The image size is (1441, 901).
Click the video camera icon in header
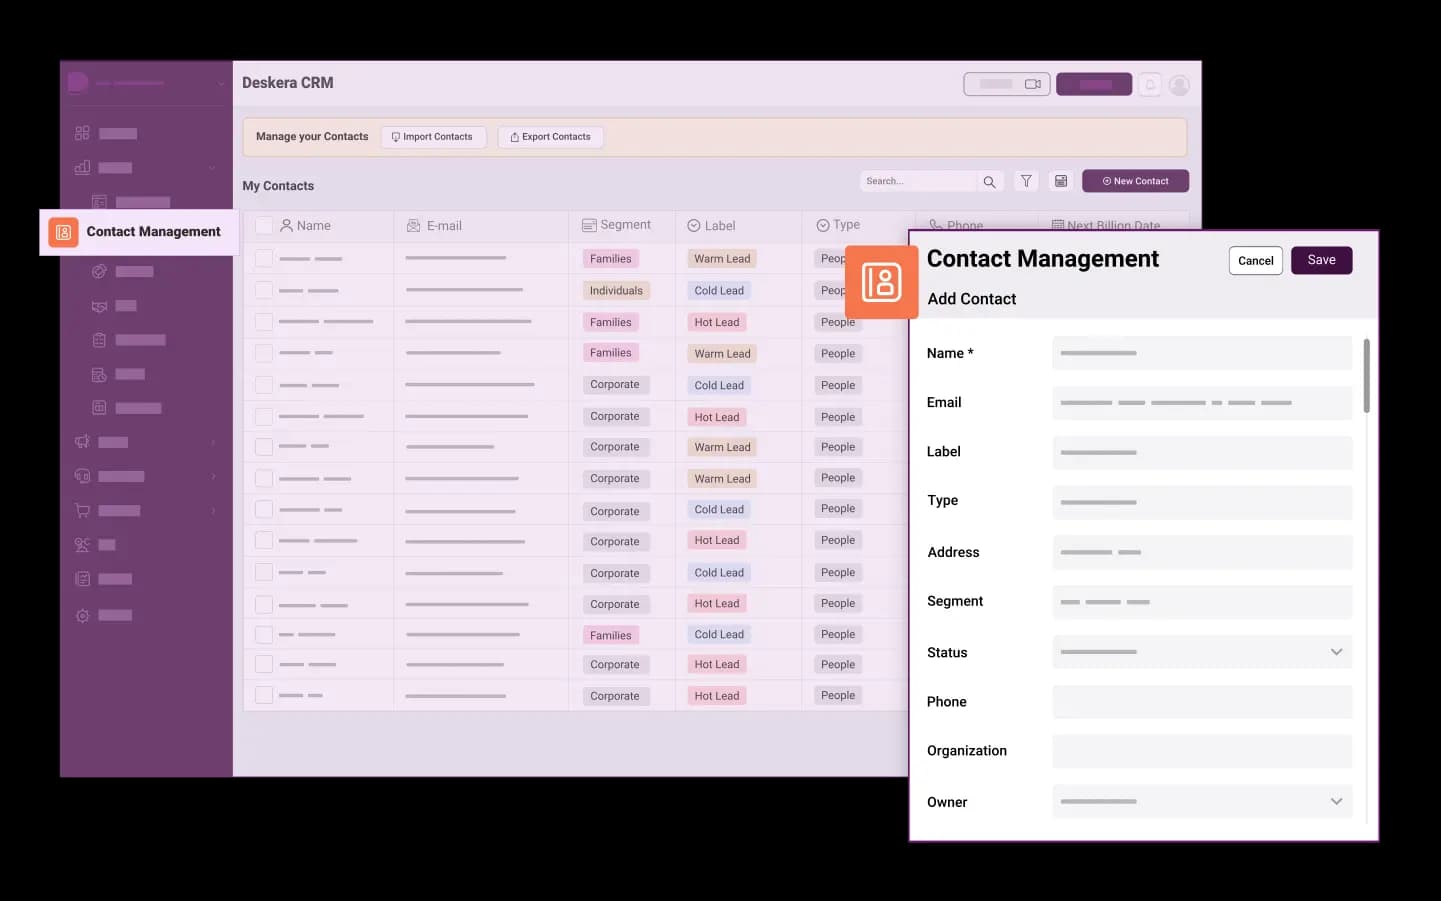1033,84
